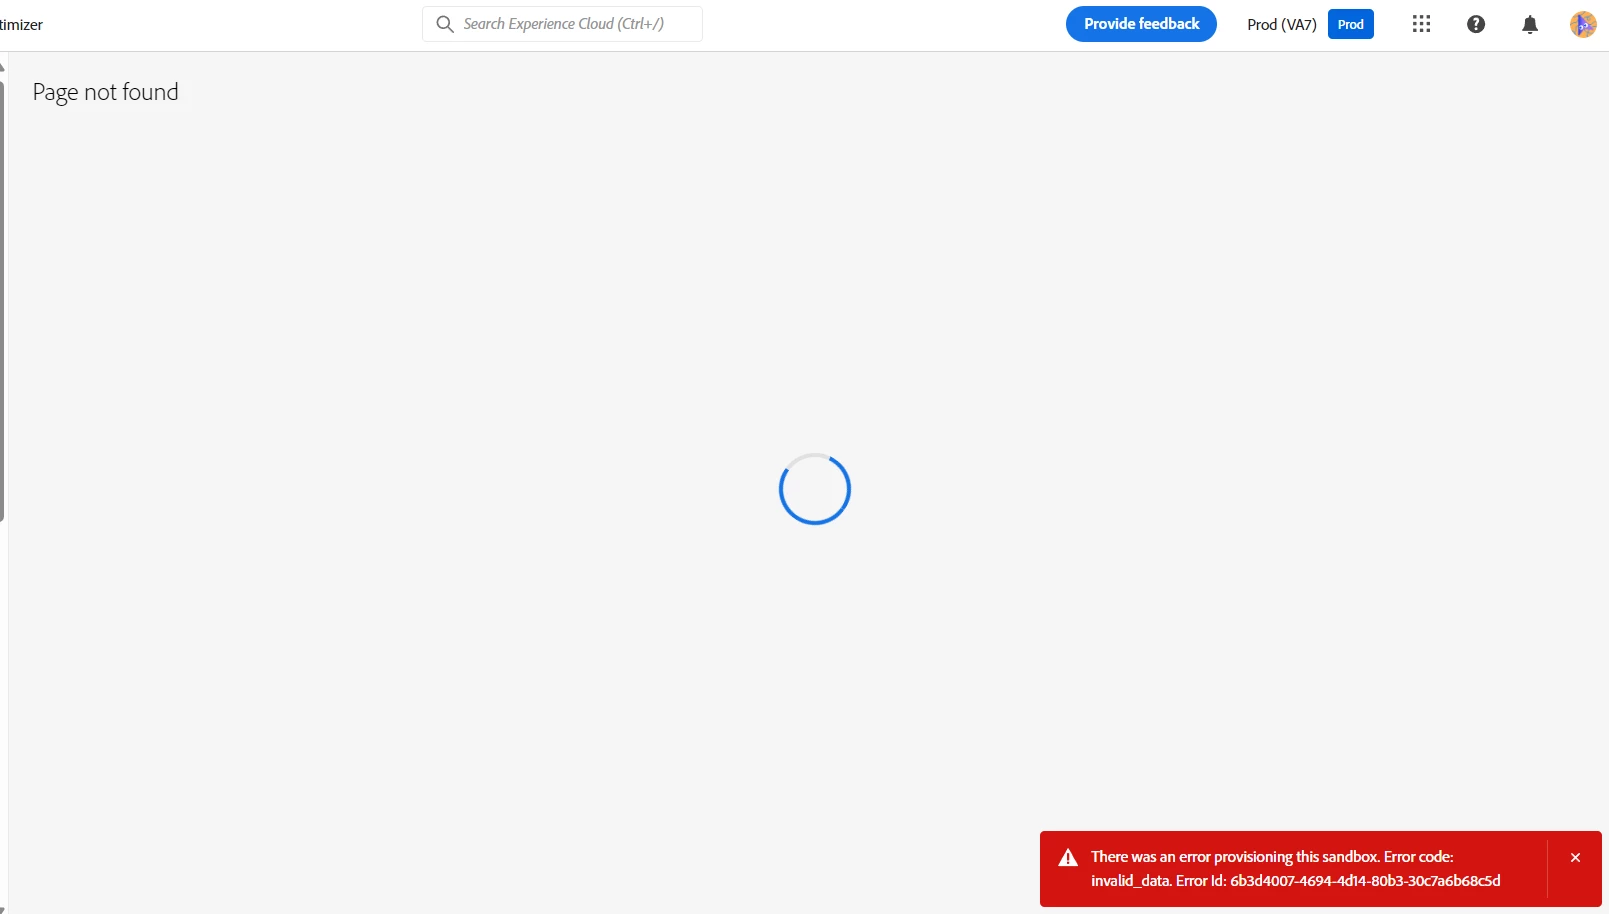Screen dimensions: 1609x914
Task: Click the scroll-up arrow on left scrollbar
Action: pos(2,68)
